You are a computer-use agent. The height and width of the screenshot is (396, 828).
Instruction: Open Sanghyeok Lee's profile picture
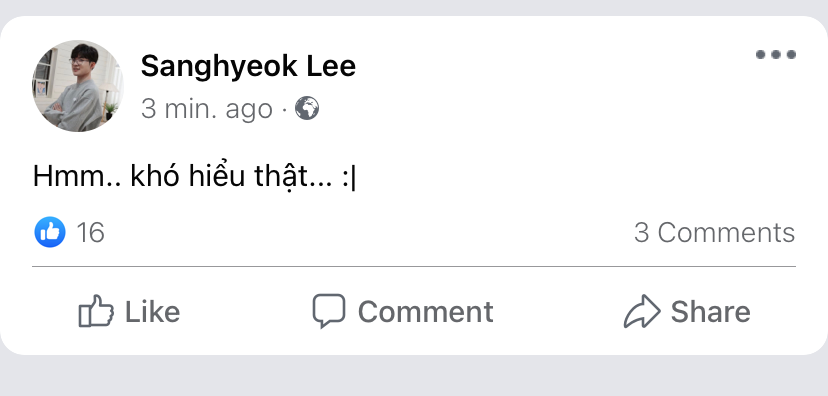(x=78, y=86)
